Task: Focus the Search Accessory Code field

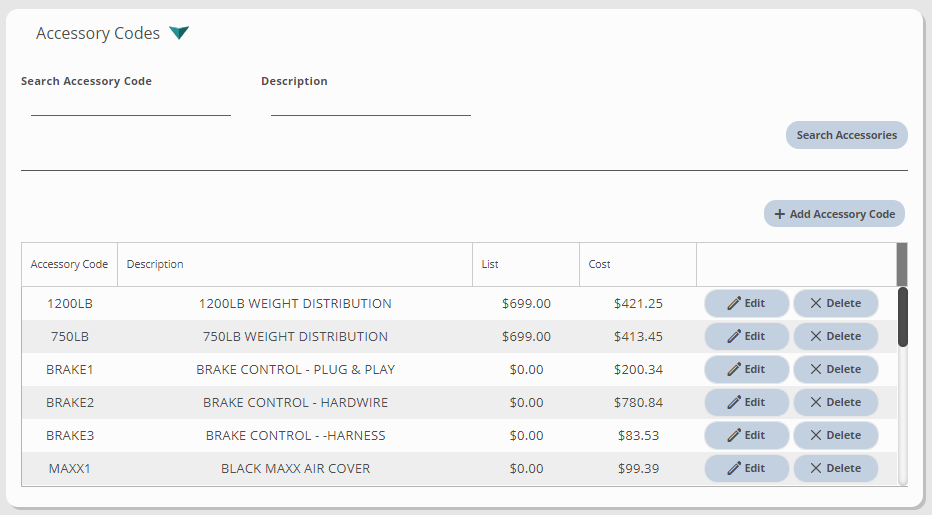Action: [x=131, y=105]
